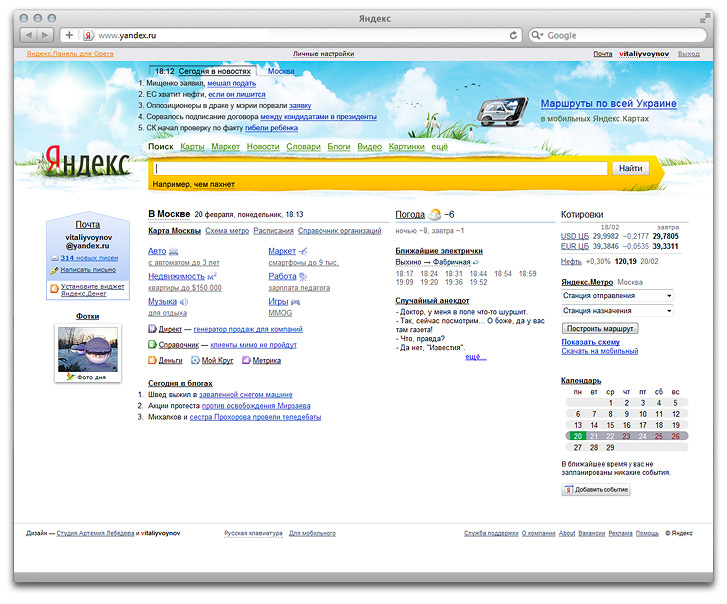The width and height of the screenshot is (727, 604).
Task: Select calendar day 29
Action: [610, 447]
